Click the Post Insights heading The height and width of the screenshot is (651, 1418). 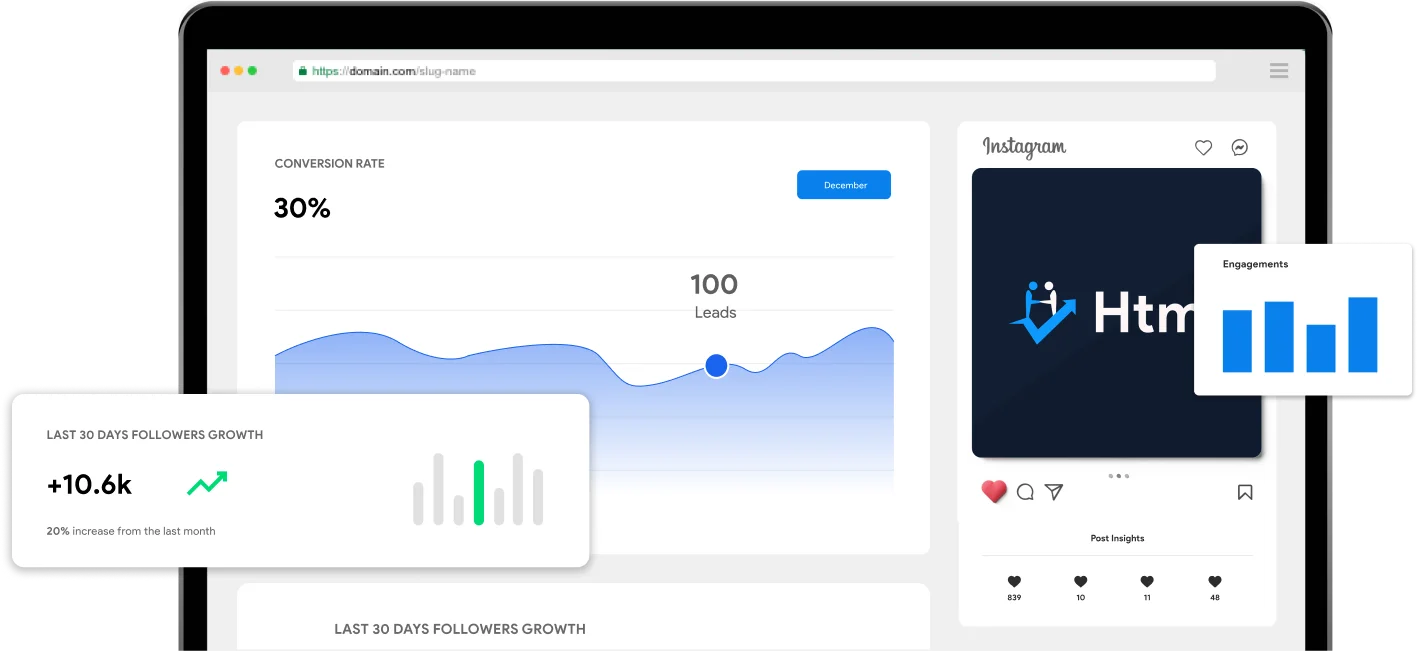click(x=1117, y=538)
